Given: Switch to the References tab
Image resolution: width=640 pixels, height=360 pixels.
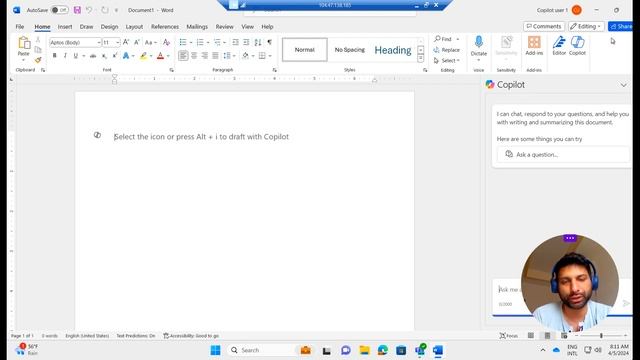Looking at the screenshot, I should pos(165,27).
